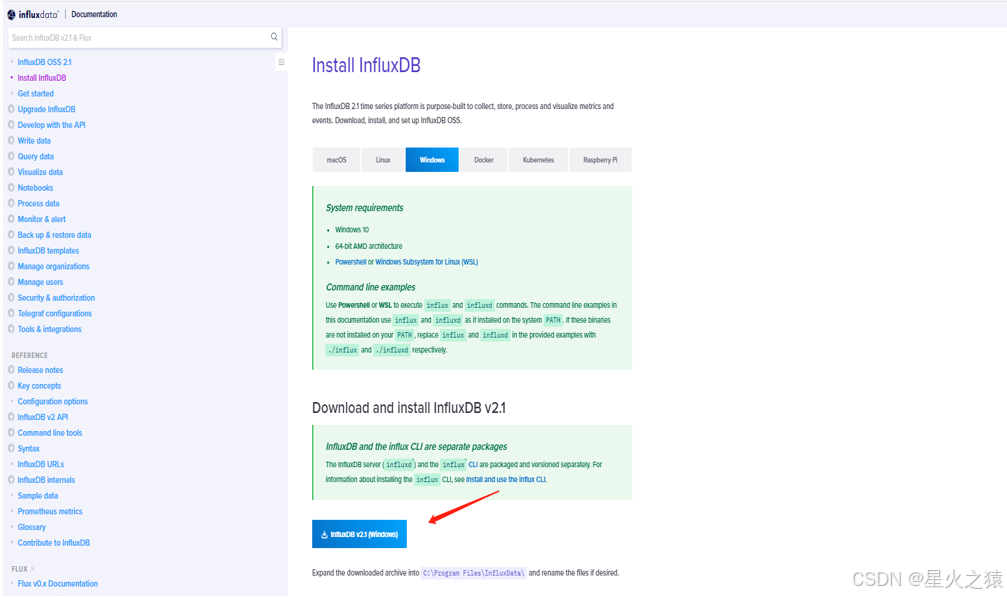Viewport: 1007px width, 597px height.
Task: Click the Download and install InfluxDB v2.1 heading
Action: (x=408, y=408)
